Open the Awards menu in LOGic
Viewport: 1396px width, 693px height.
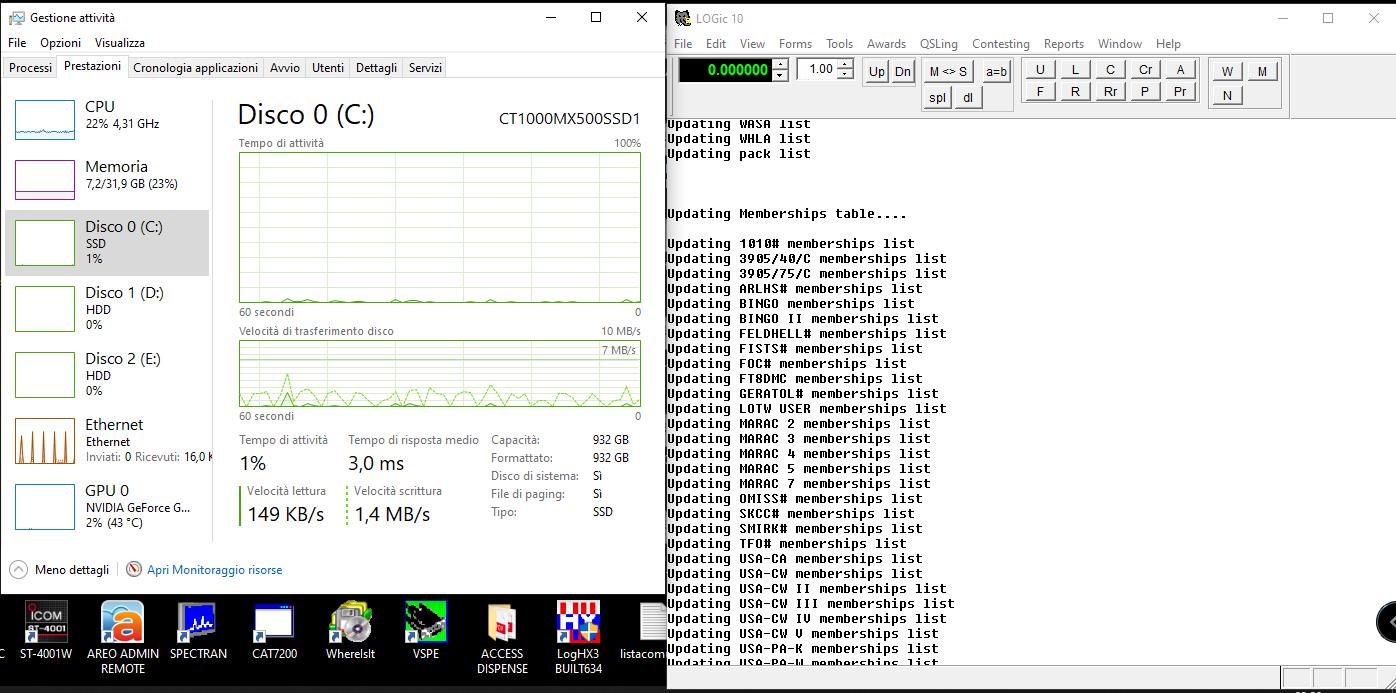(x=885, y=44)
